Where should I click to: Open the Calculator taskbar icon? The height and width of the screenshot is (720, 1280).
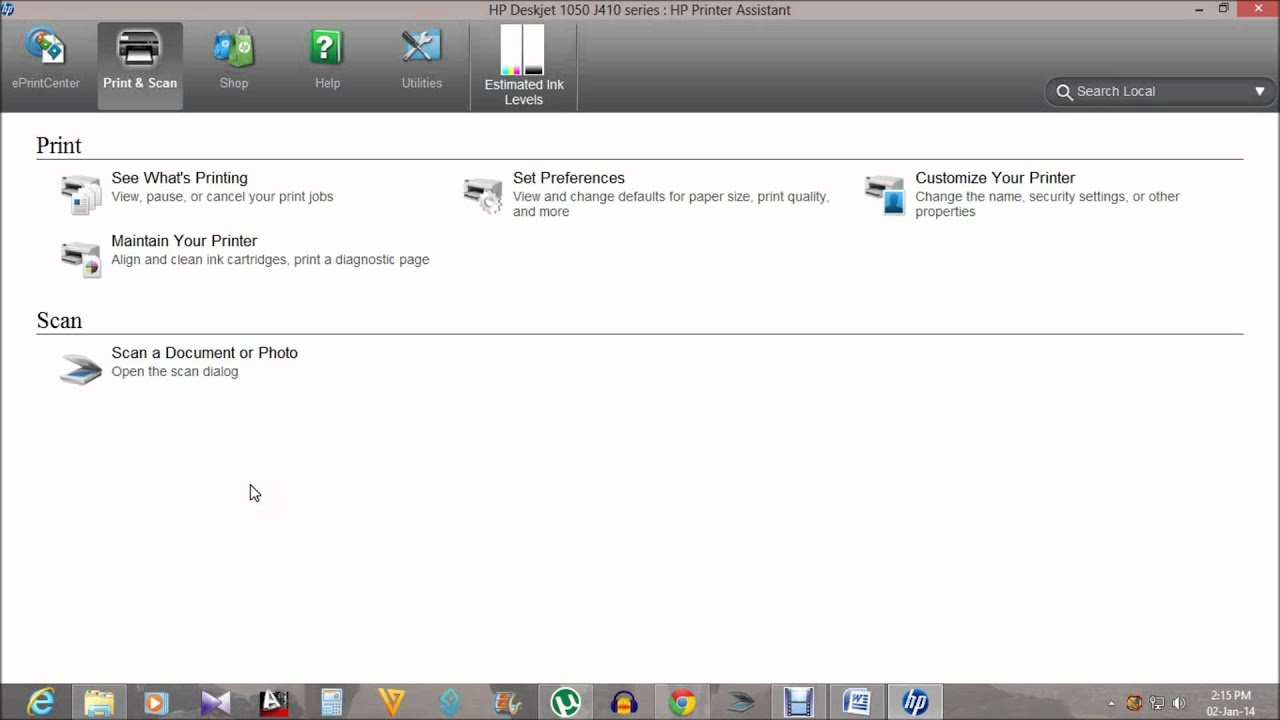point(332,703)
